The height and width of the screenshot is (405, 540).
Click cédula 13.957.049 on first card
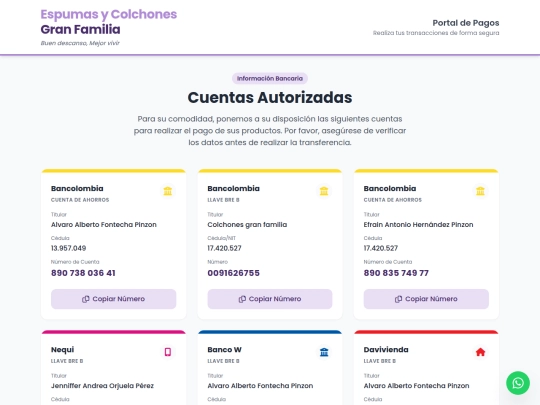pyautogui.click(x=69, y=248)
